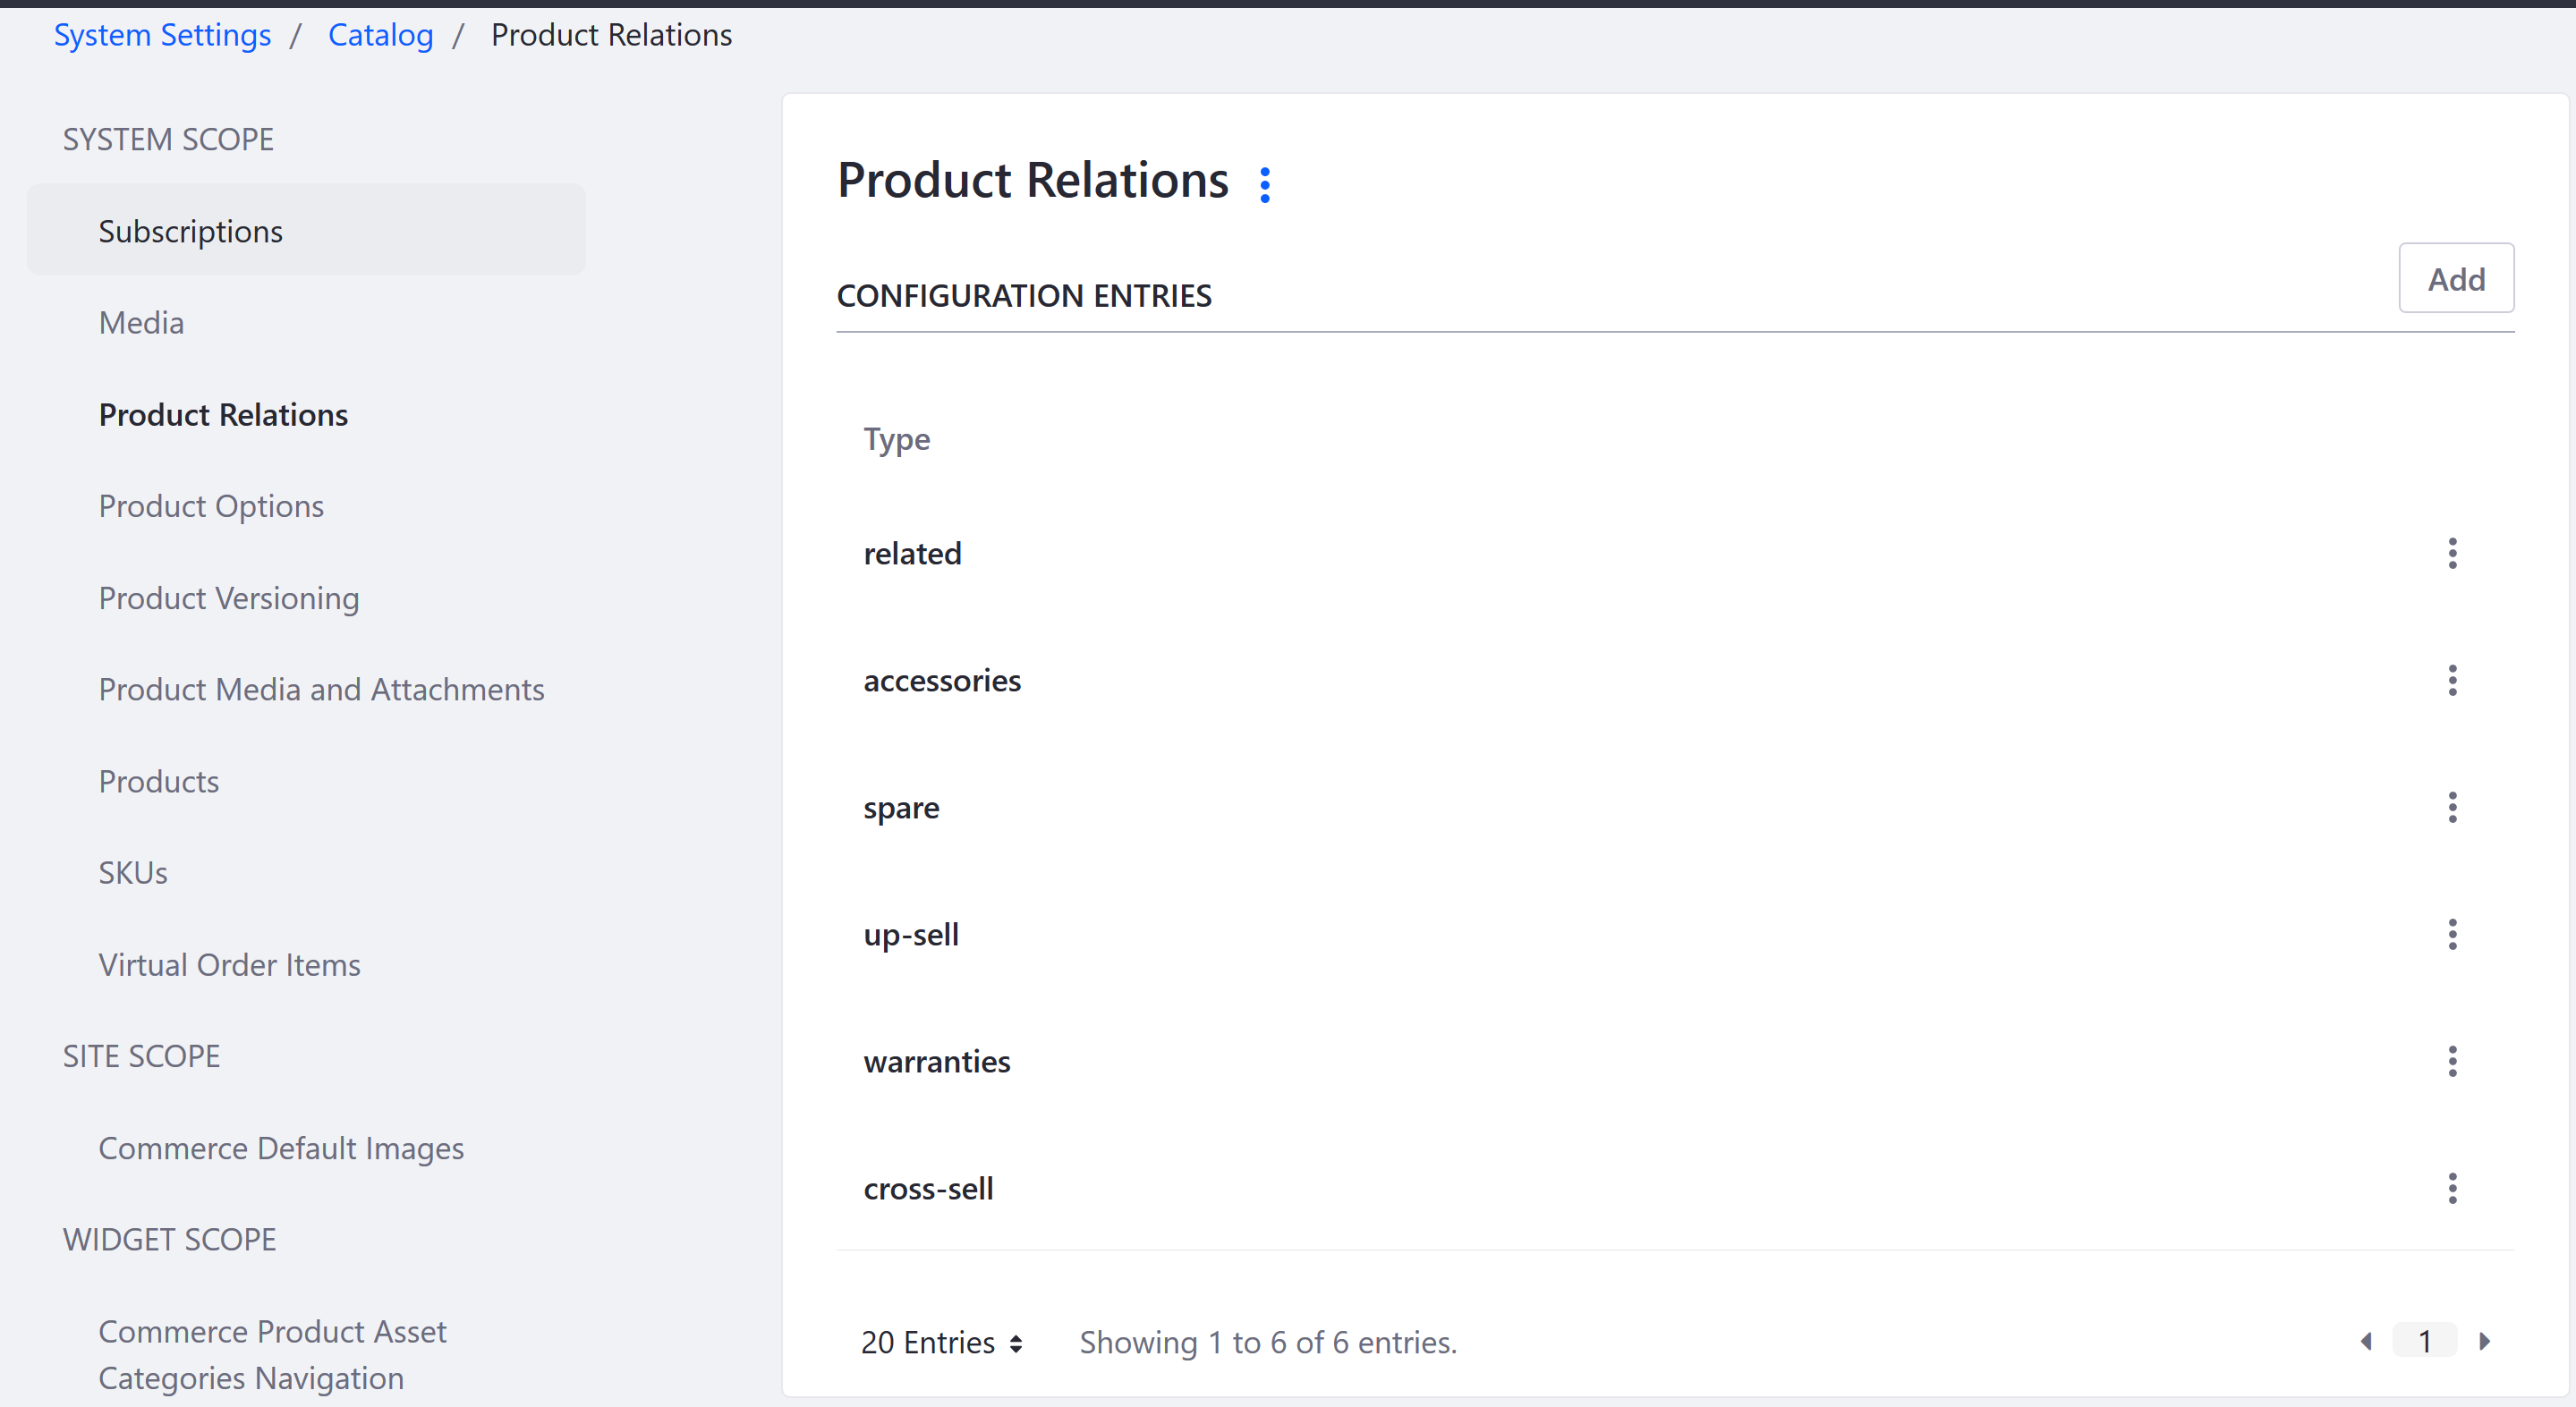Click the Product Relations options icon
This screenshot has width=2576, height=1407.
(1266, 182)
